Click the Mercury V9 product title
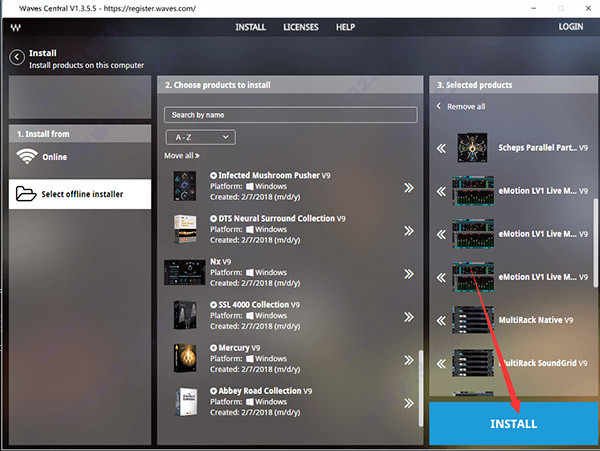This screenshot has height=451, width=600. (x=239, y=348)
